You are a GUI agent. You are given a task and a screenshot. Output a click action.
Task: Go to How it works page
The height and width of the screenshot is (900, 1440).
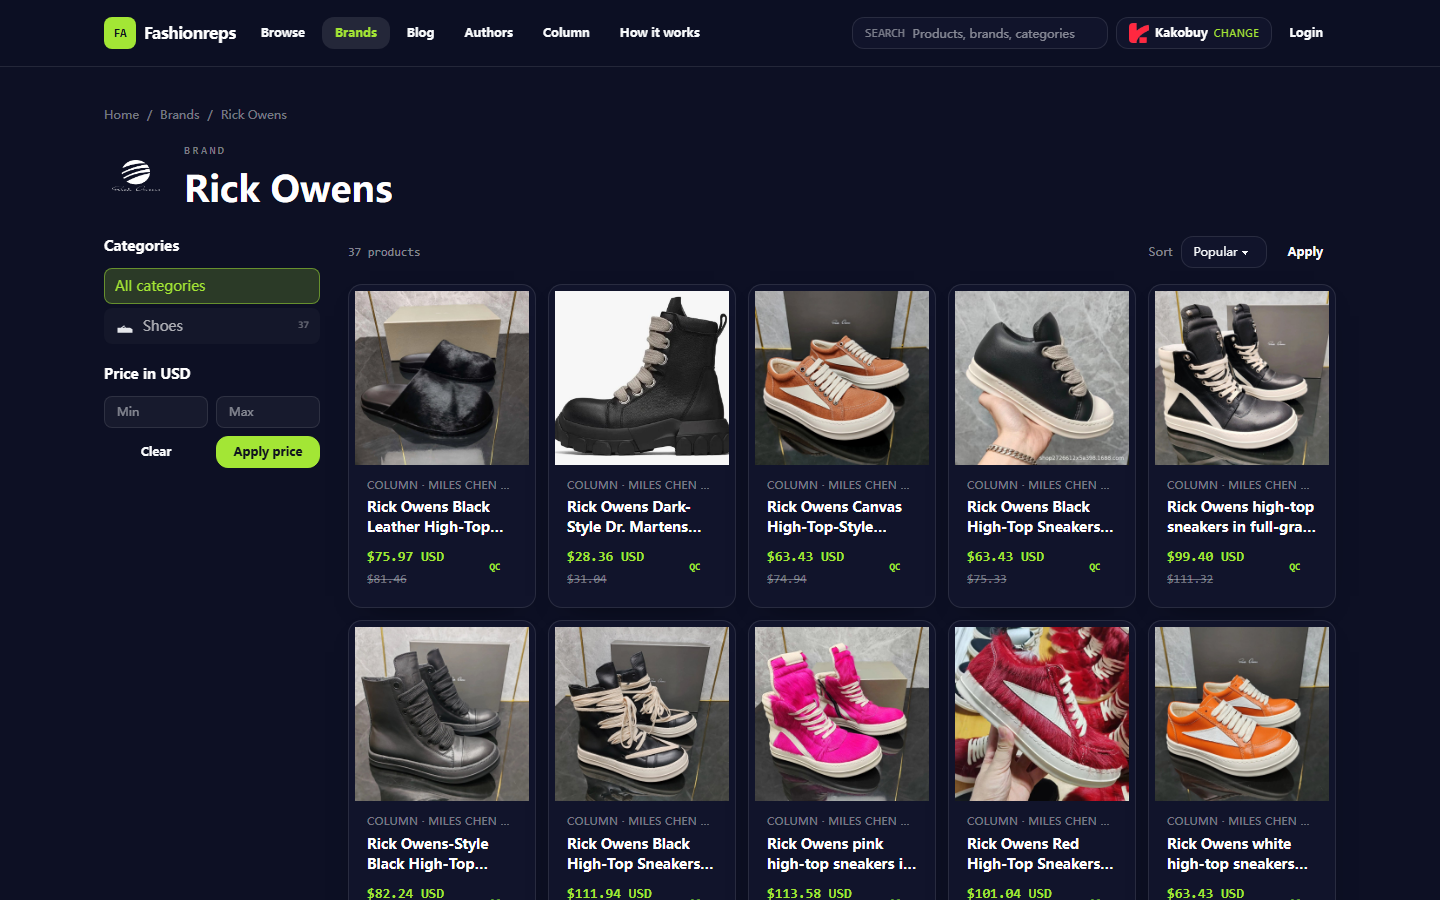pyautogui.click(x=660, y=33)
